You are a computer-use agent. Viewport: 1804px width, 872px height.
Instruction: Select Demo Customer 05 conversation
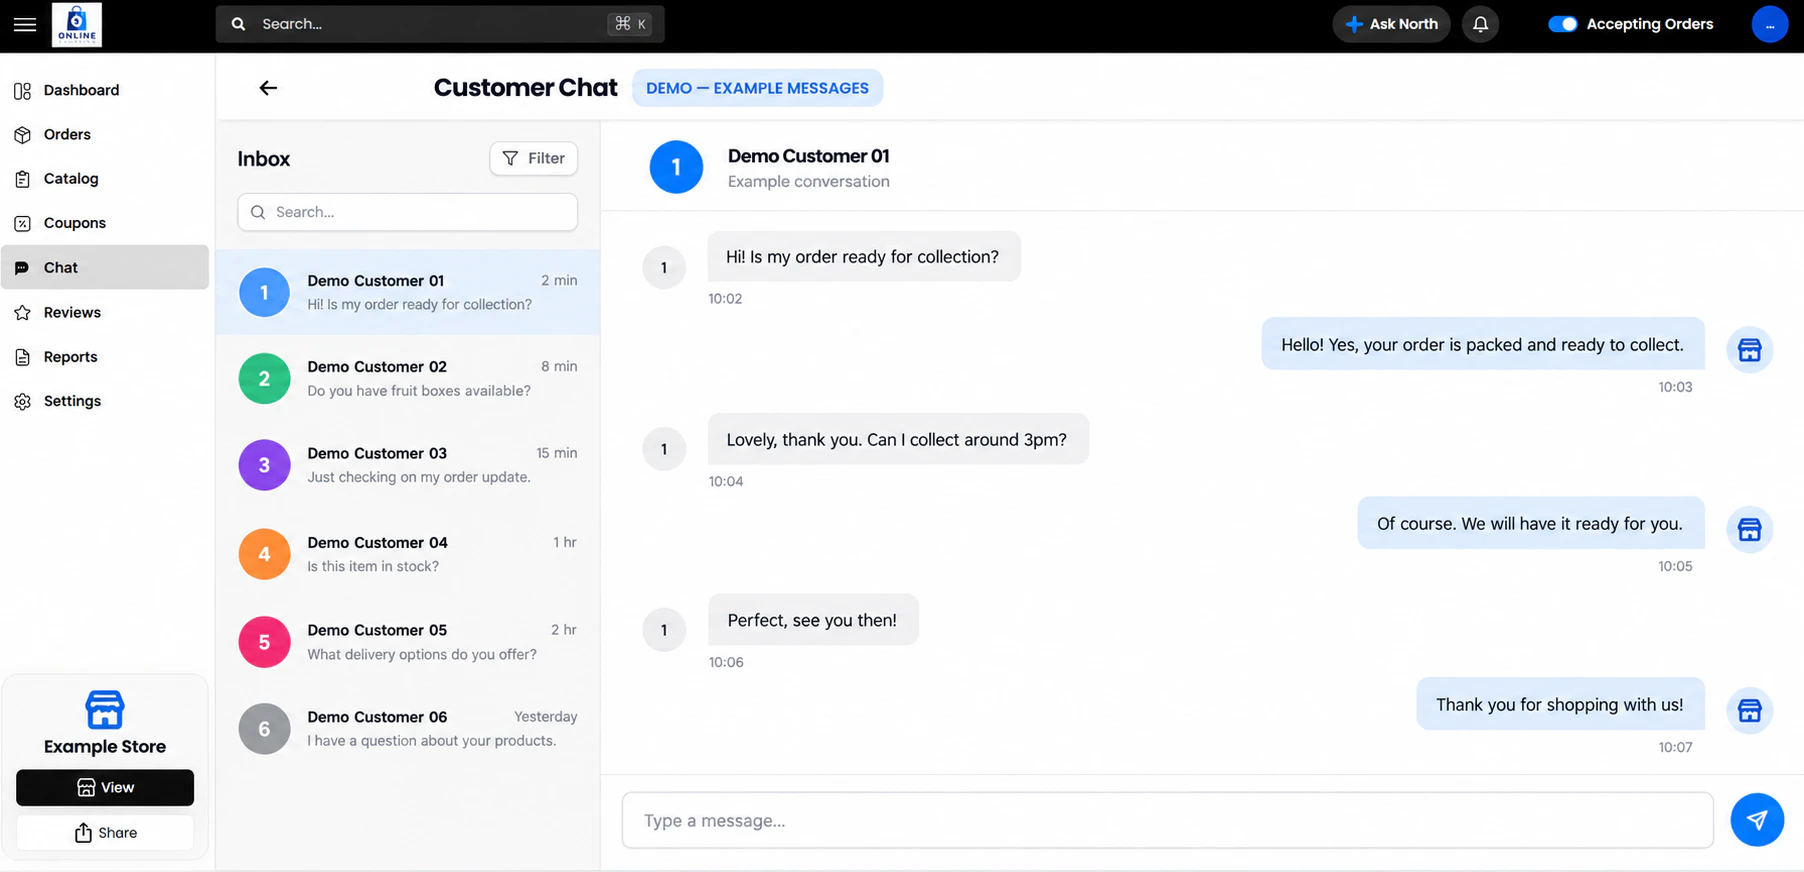pos(408,642)
